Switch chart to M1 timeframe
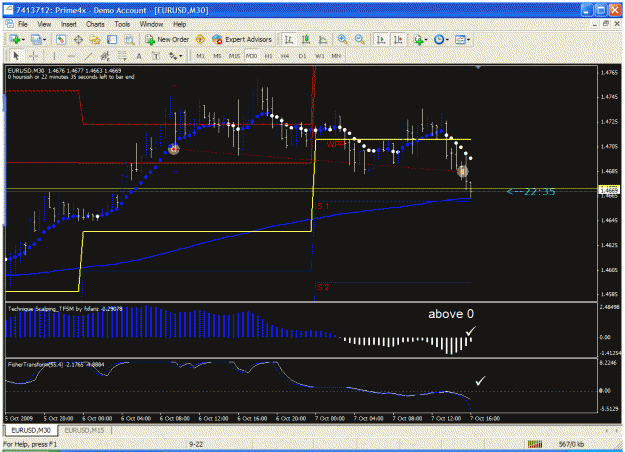 click(200, 56)
